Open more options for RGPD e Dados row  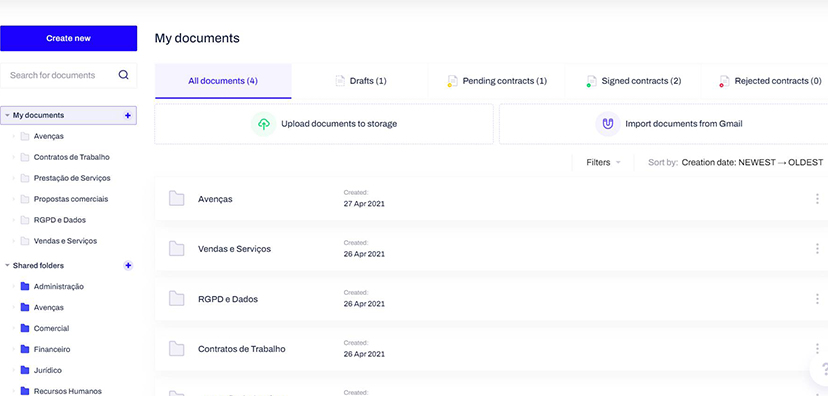coord(817,299)
